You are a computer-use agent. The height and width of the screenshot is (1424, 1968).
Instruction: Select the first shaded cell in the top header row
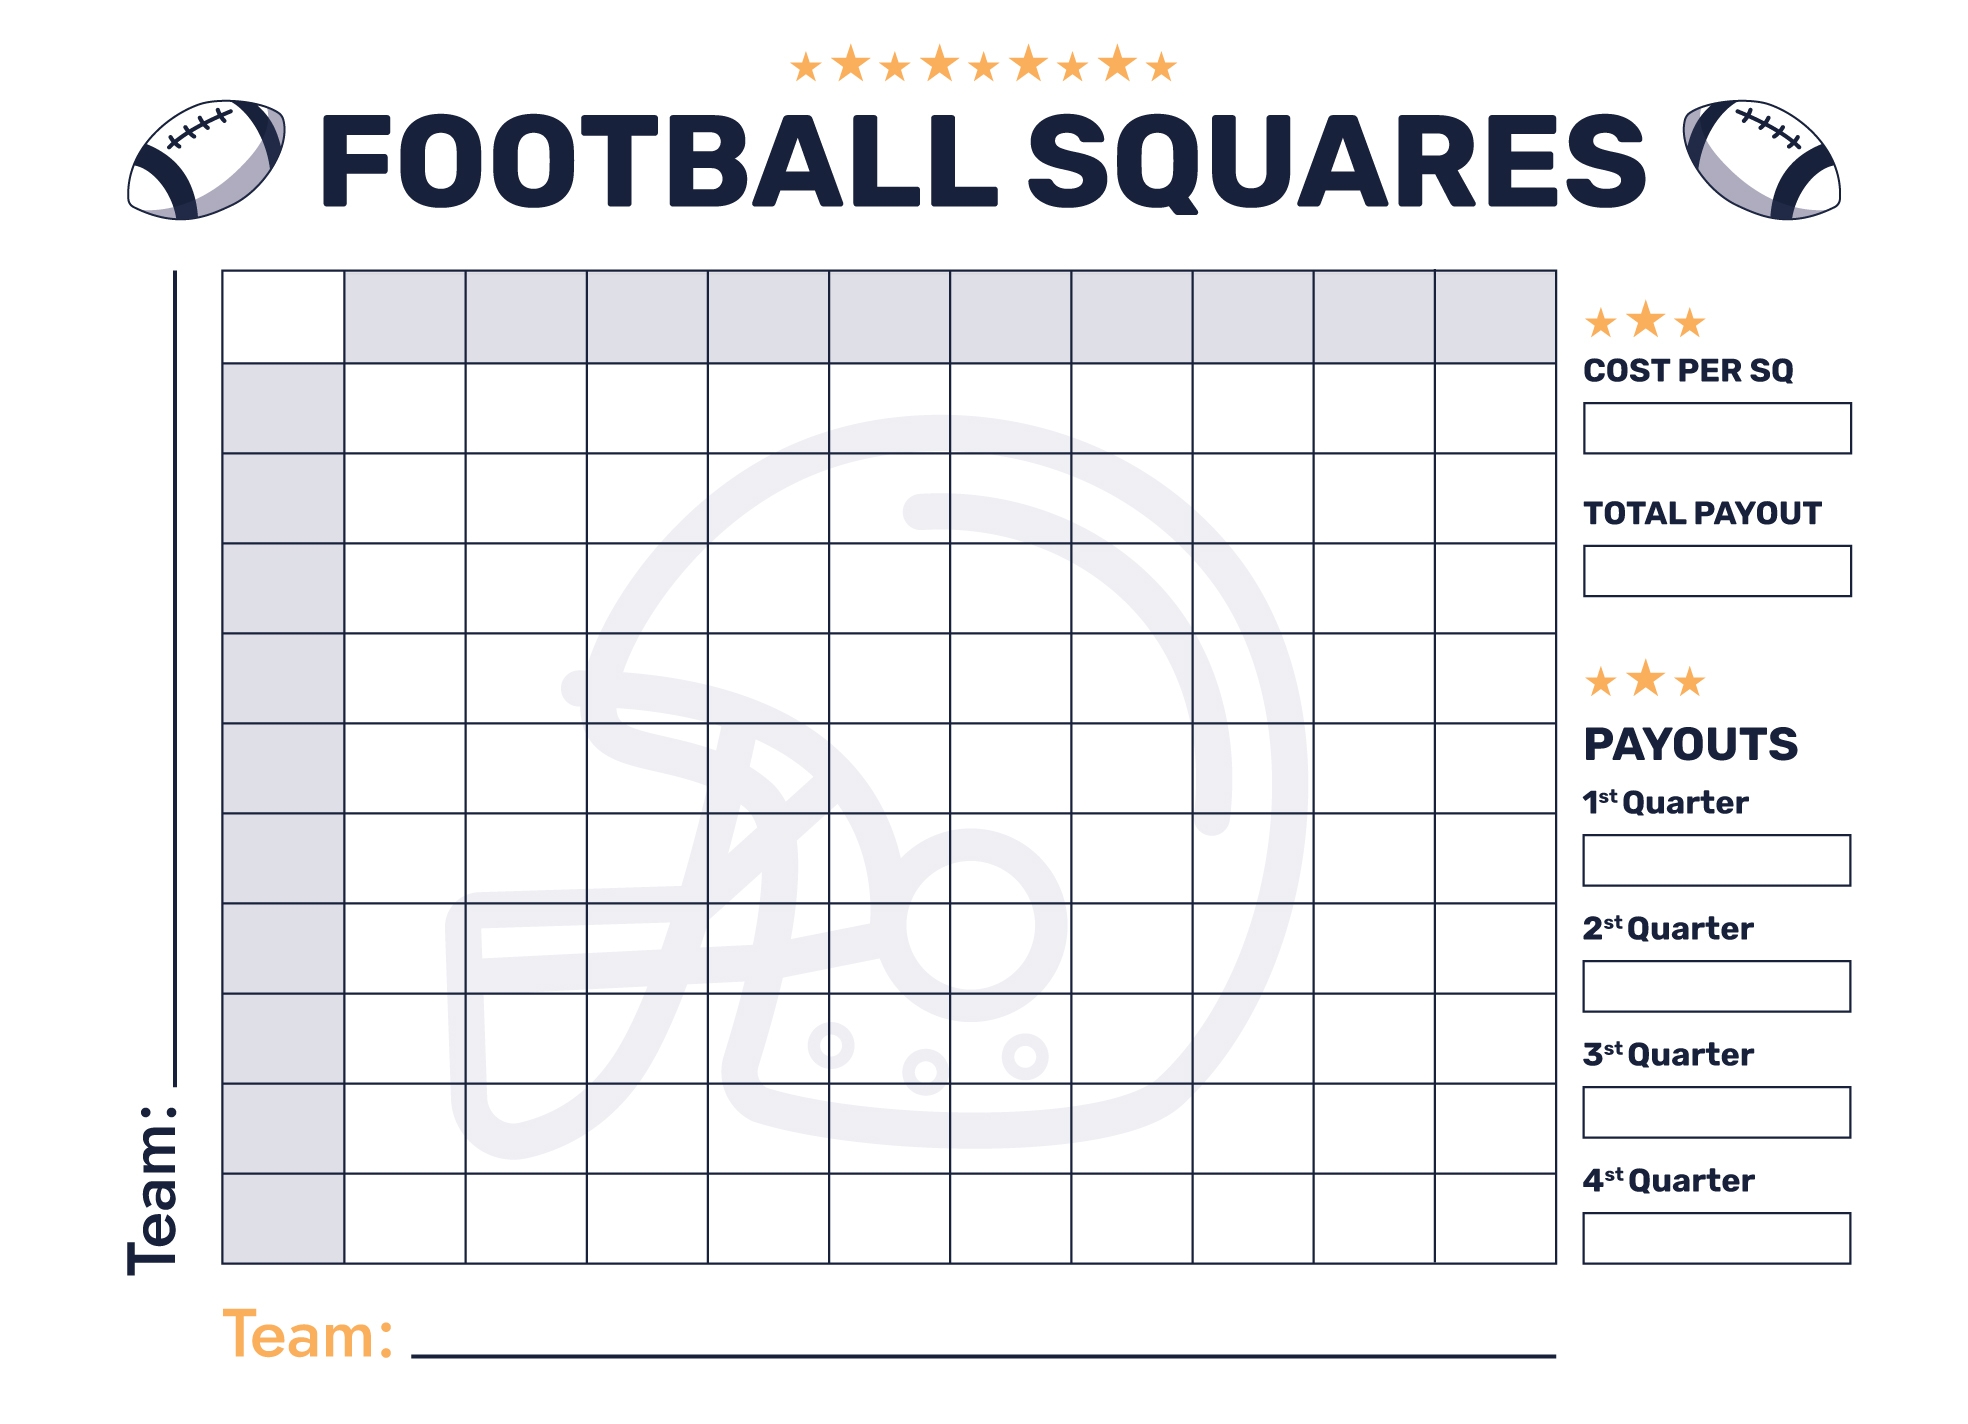click(405, 317)
